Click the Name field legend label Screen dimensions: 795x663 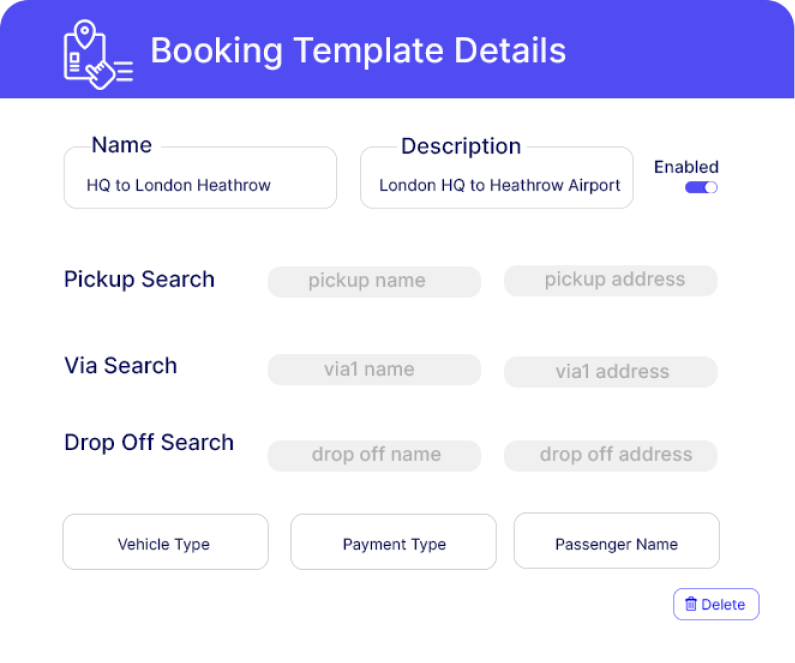coord(122,145)
